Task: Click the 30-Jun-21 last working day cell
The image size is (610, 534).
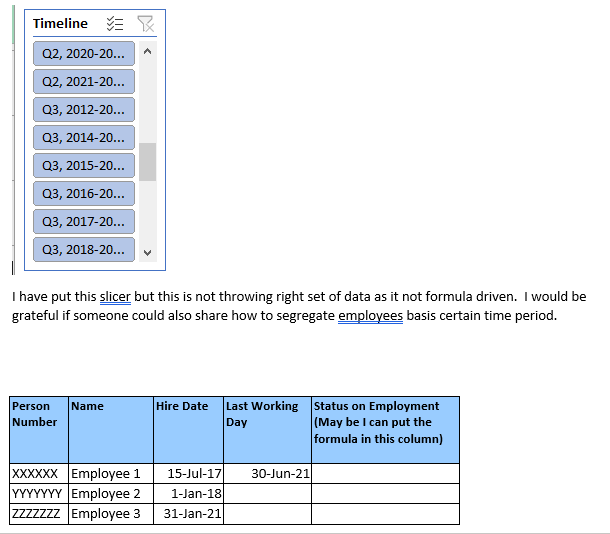Action: coord(268,474)
